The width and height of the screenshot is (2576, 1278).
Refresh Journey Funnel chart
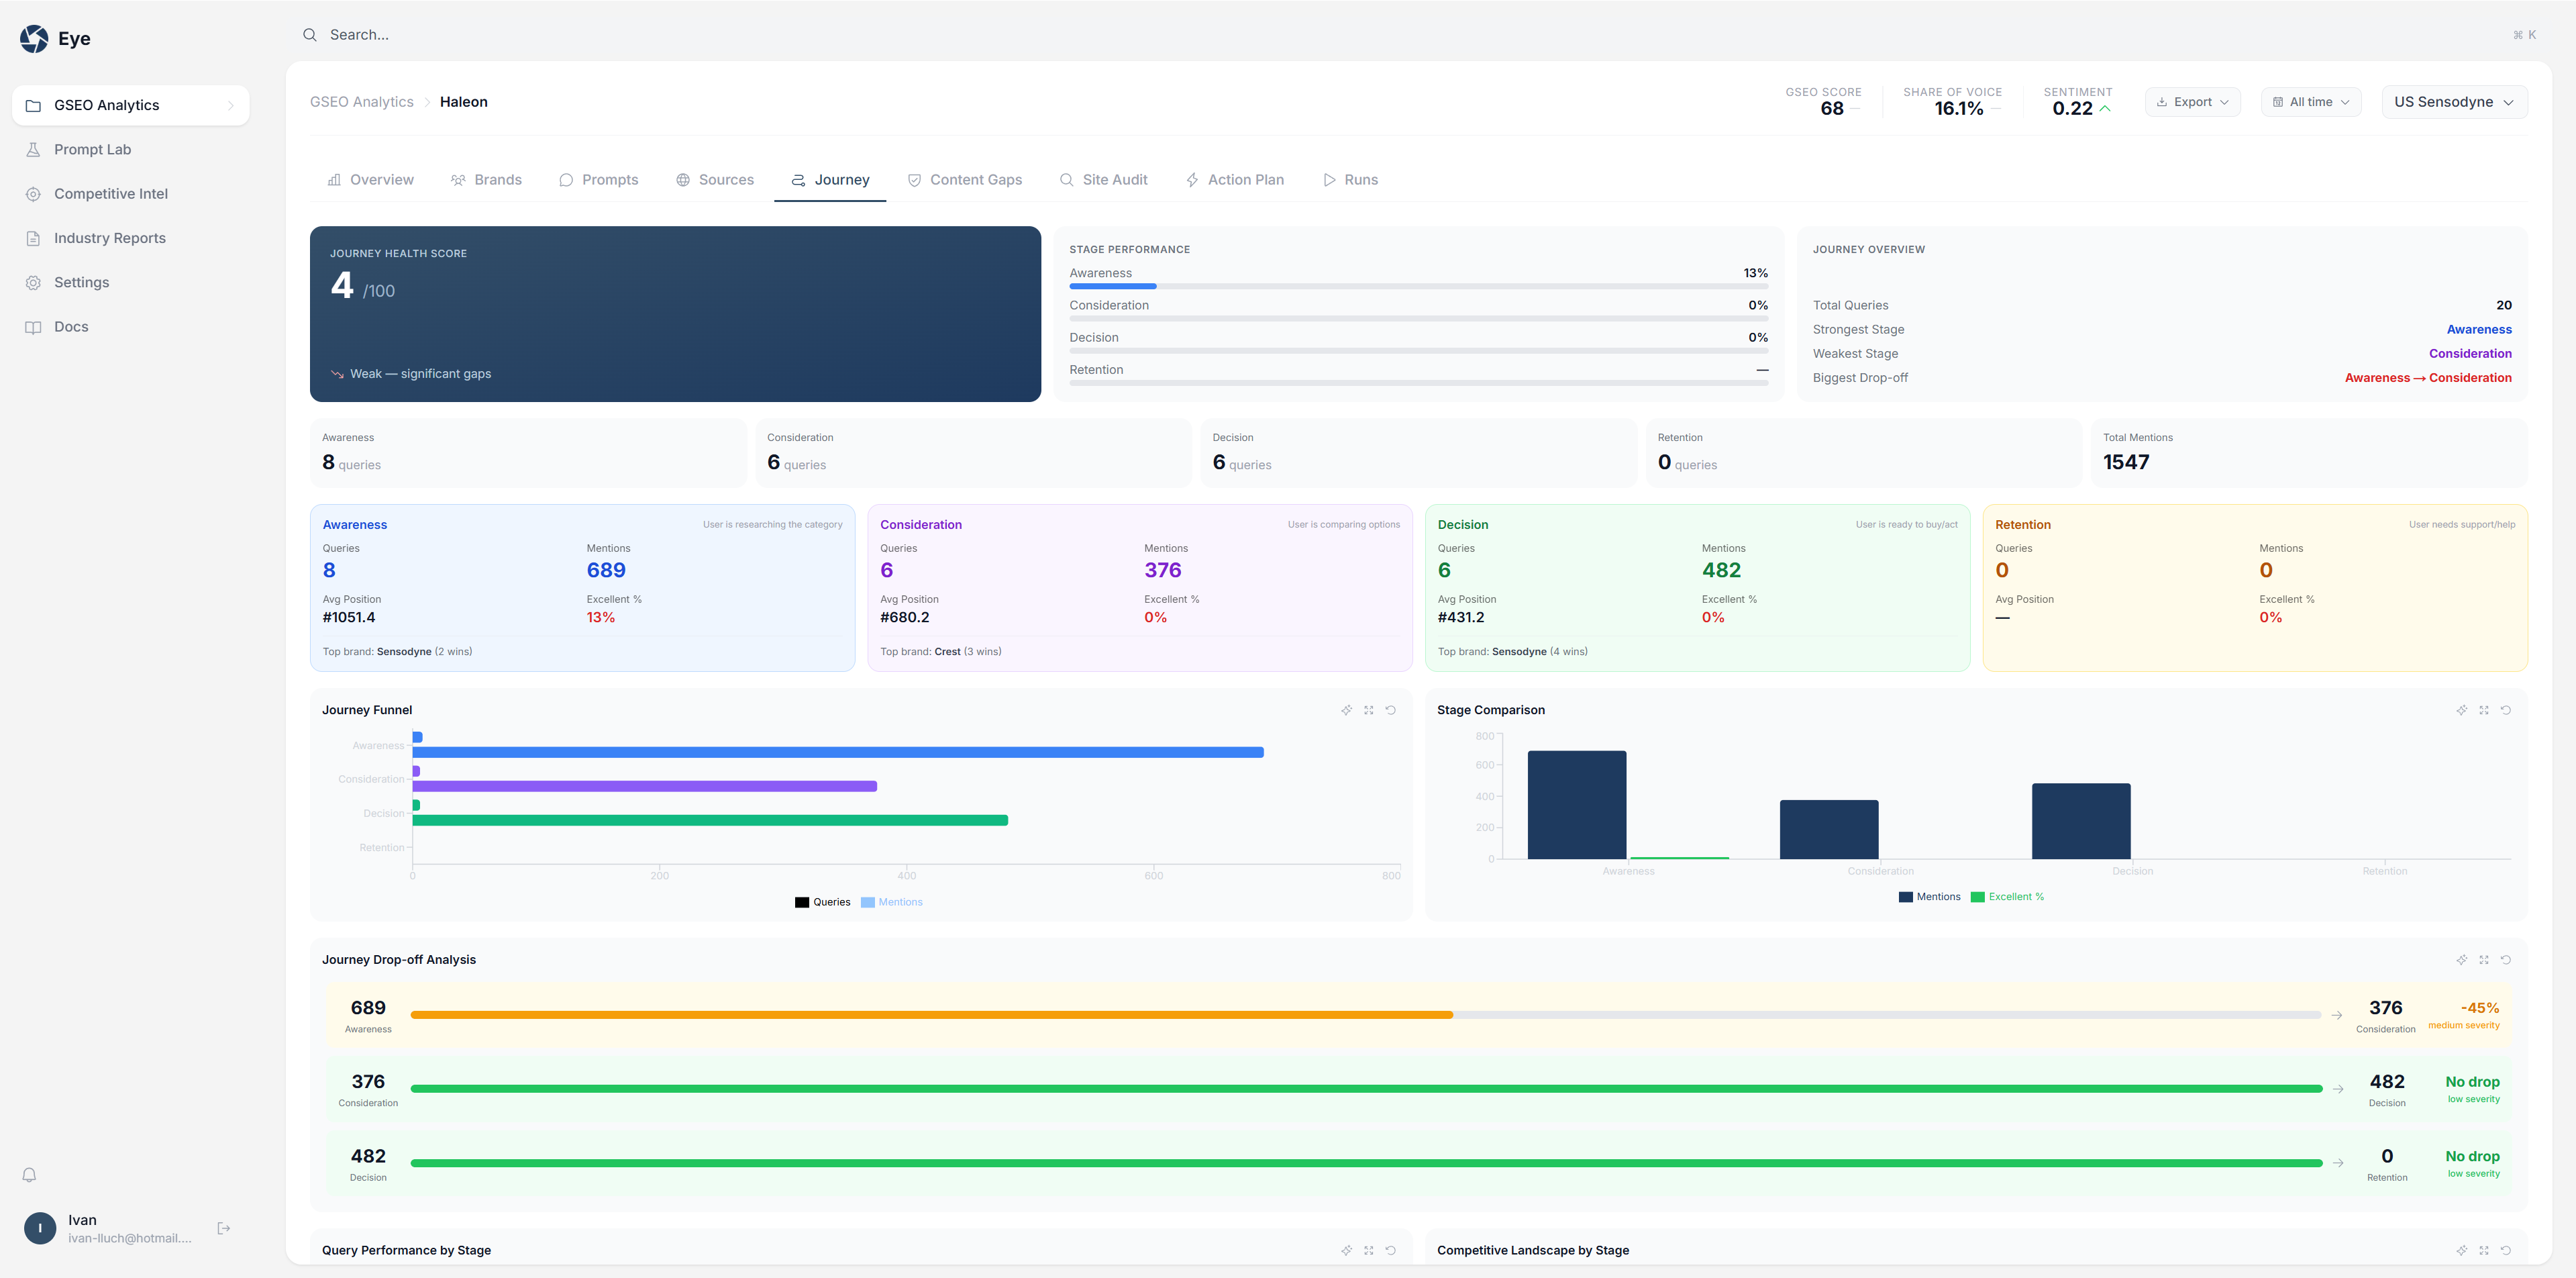(x=1390, y=710)
